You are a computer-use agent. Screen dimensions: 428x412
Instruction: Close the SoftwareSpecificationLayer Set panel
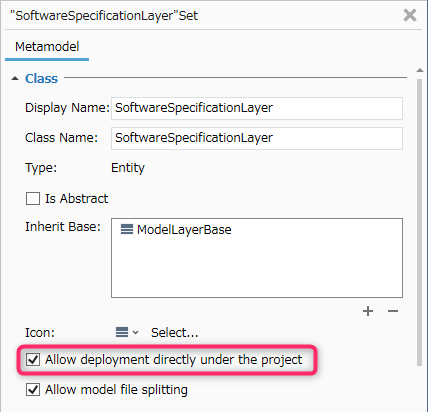(410, 15)
